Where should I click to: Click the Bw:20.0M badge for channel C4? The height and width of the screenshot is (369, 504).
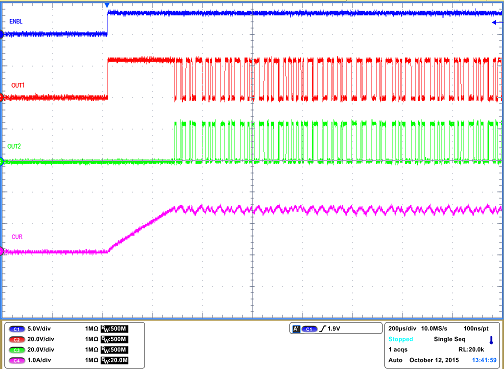tap(114, 360)
